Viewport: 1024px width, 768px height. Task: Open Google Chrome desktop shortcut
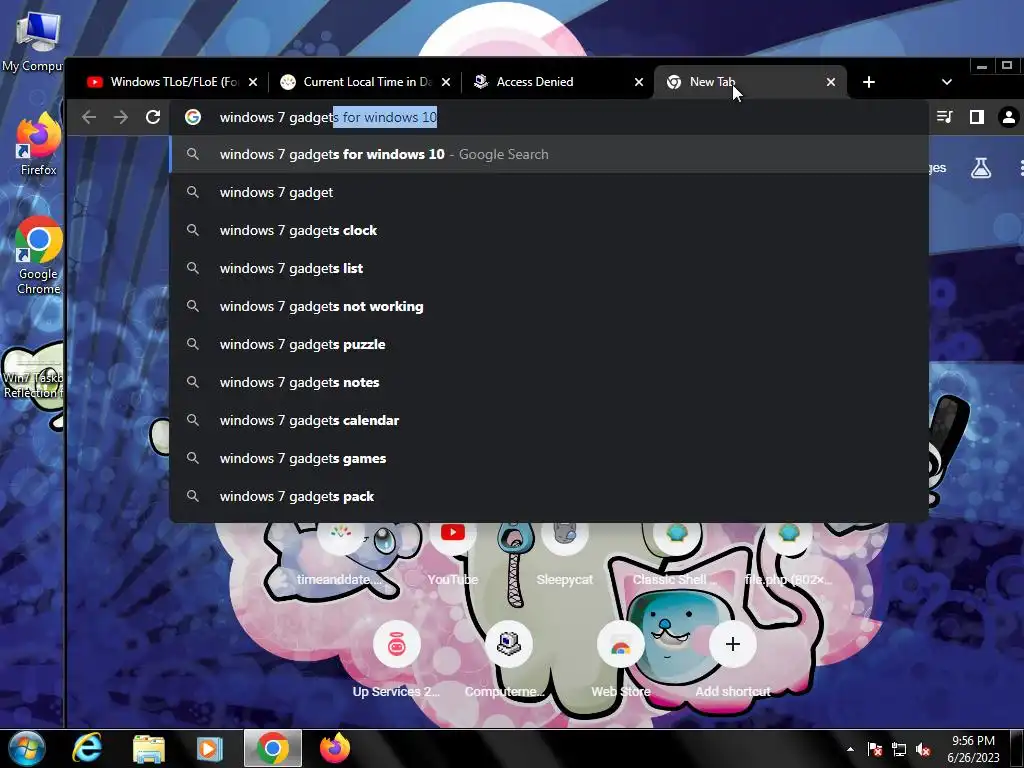pos(38,255)
